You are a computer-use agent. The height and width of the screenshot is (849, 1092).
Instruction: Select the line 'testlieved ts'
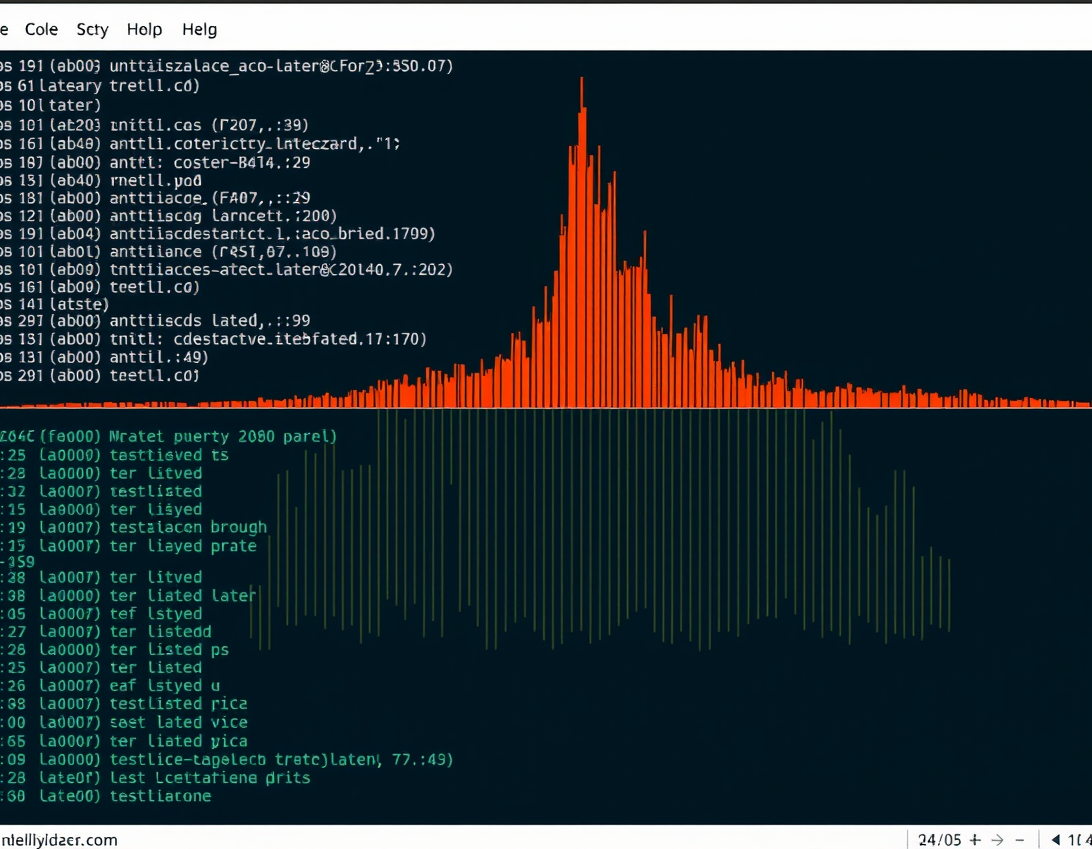coord(114,455)
